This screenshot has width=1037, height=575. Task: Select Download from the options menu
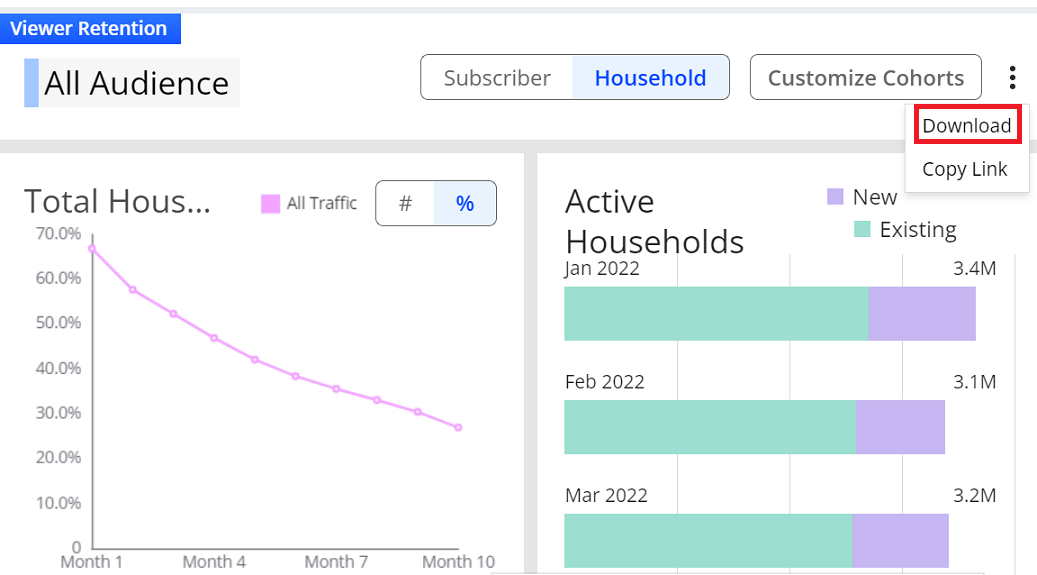(967, 125)
